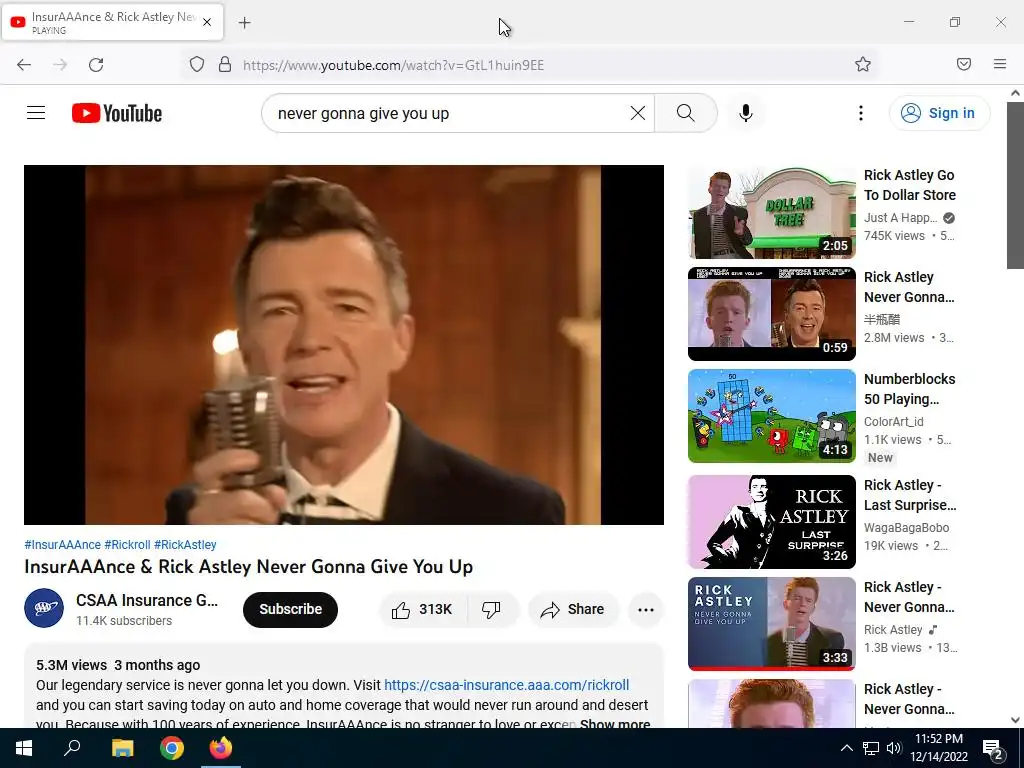
Task: Like the video with thumbs up
Action: [x=423, y=609]
